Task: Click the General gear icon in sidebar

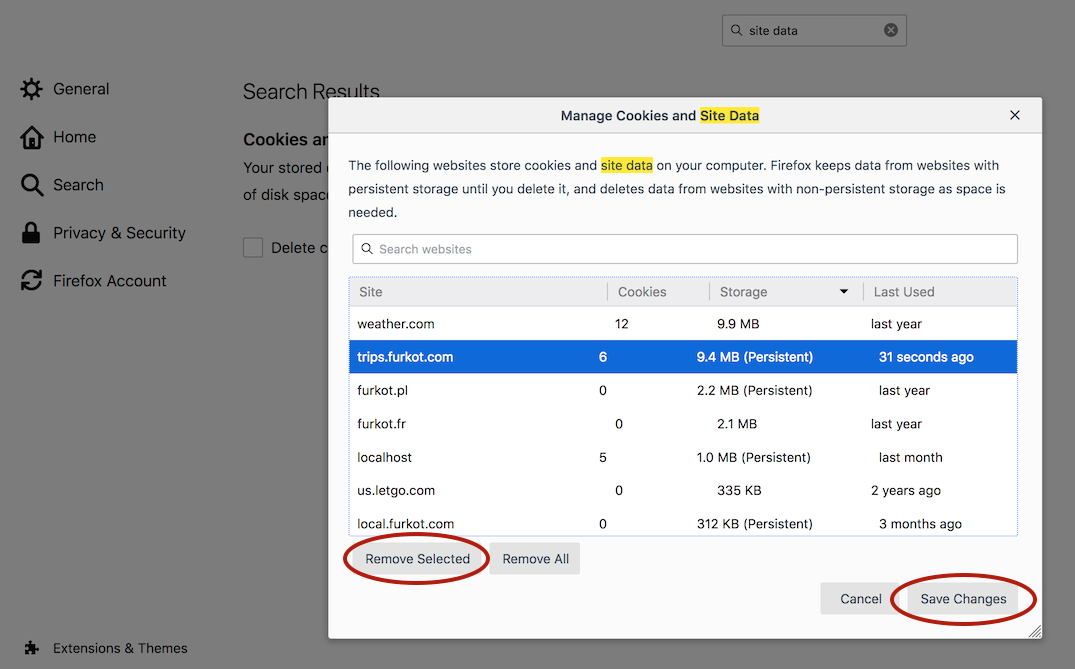Action: coord(32,89)
